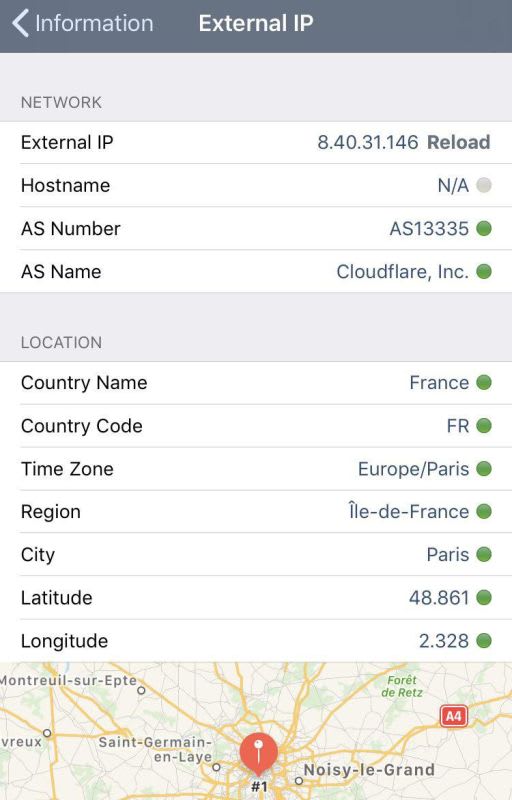This screenshot has height=800, width=512.
Task: Tap the green City status dot
Action: (x=483, y=554)
